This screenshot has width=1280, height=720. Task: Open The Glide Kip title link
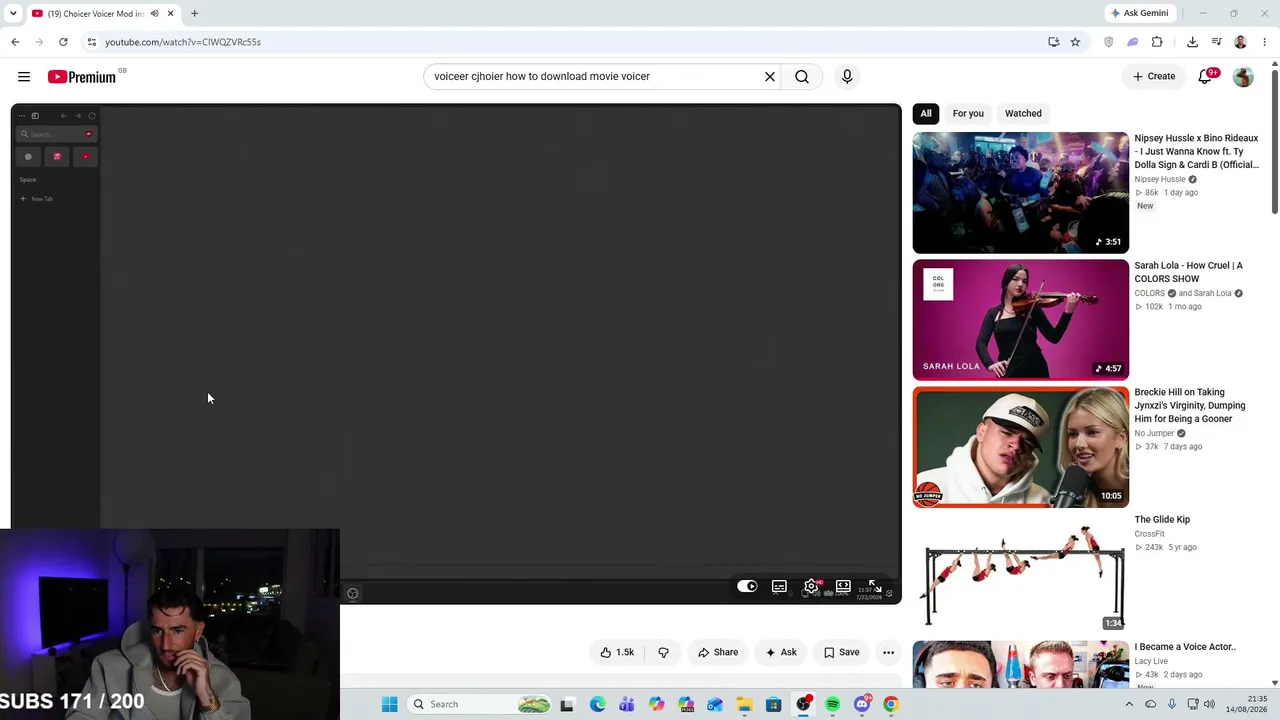tap(1162, 520)
